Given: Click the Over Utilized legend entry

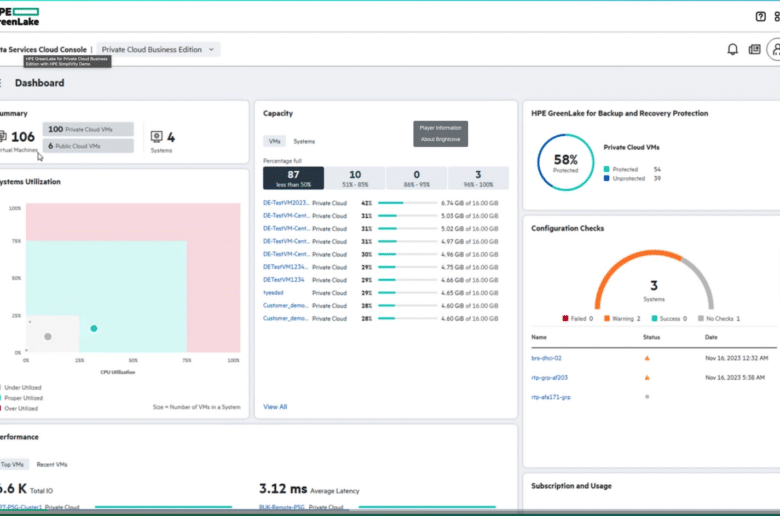Looking at the screenshot, I should click(19, 409).
